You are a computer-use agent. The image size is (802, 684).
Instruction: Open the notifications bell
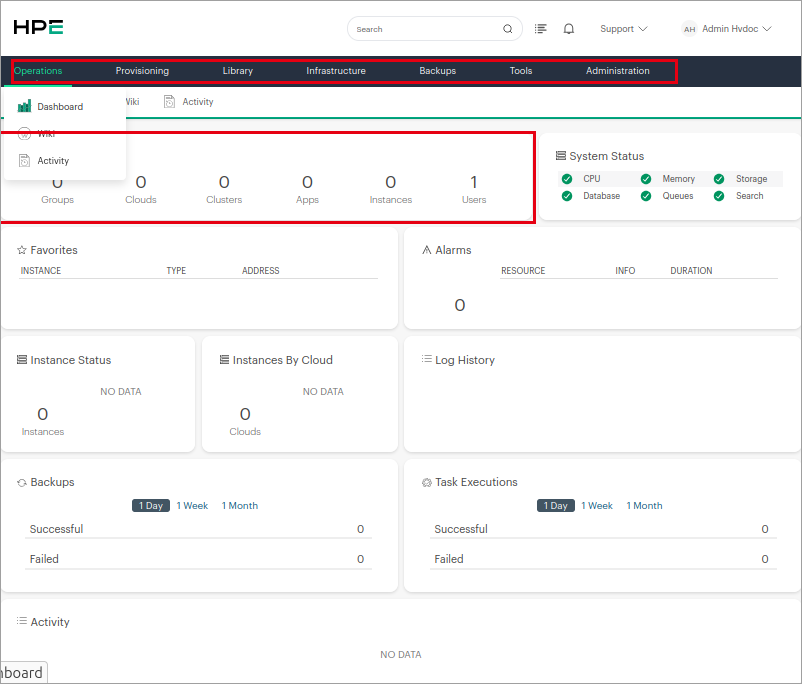pos(569,29)
